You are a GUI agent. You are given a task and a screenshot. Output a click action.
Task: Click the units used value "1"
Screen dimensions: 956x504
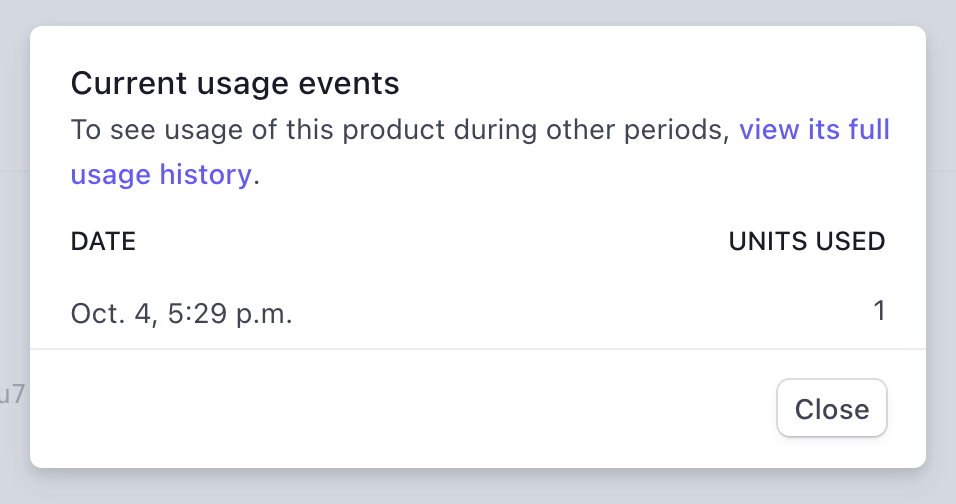point(879,312)
